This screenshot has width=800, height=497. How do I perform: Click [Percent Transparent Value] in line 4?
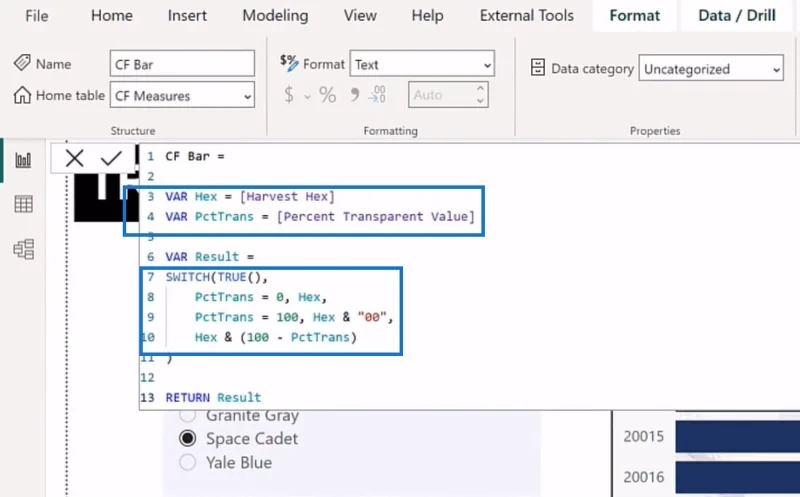[376, 216]
